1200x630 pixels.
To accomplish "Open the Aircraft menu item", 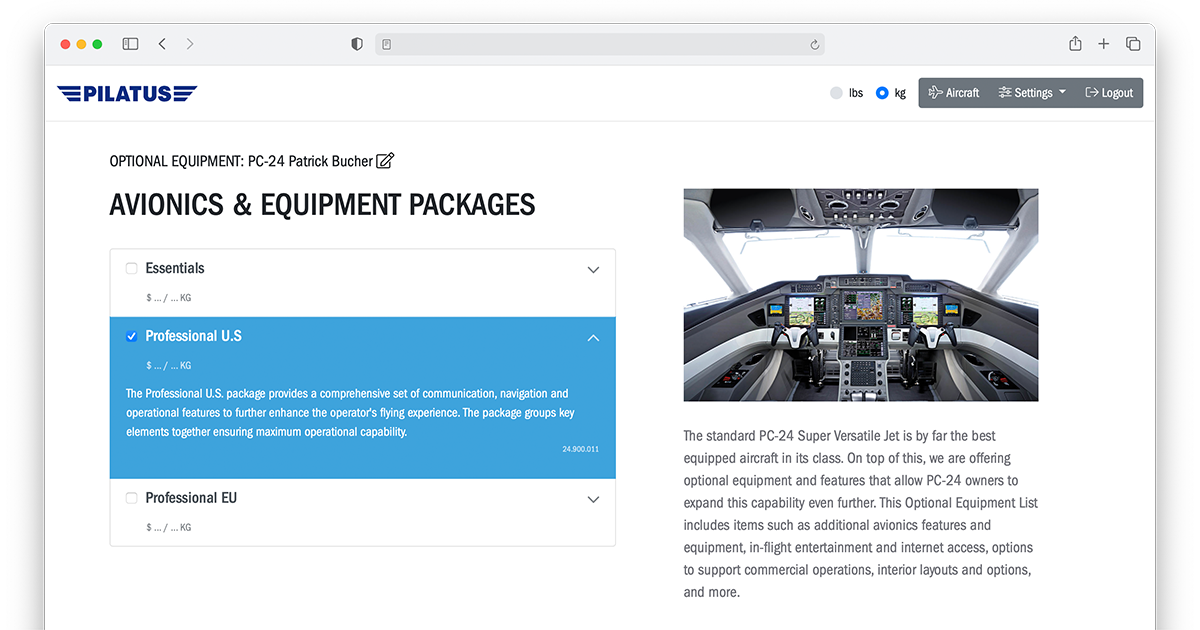I will tap(954, 93).
